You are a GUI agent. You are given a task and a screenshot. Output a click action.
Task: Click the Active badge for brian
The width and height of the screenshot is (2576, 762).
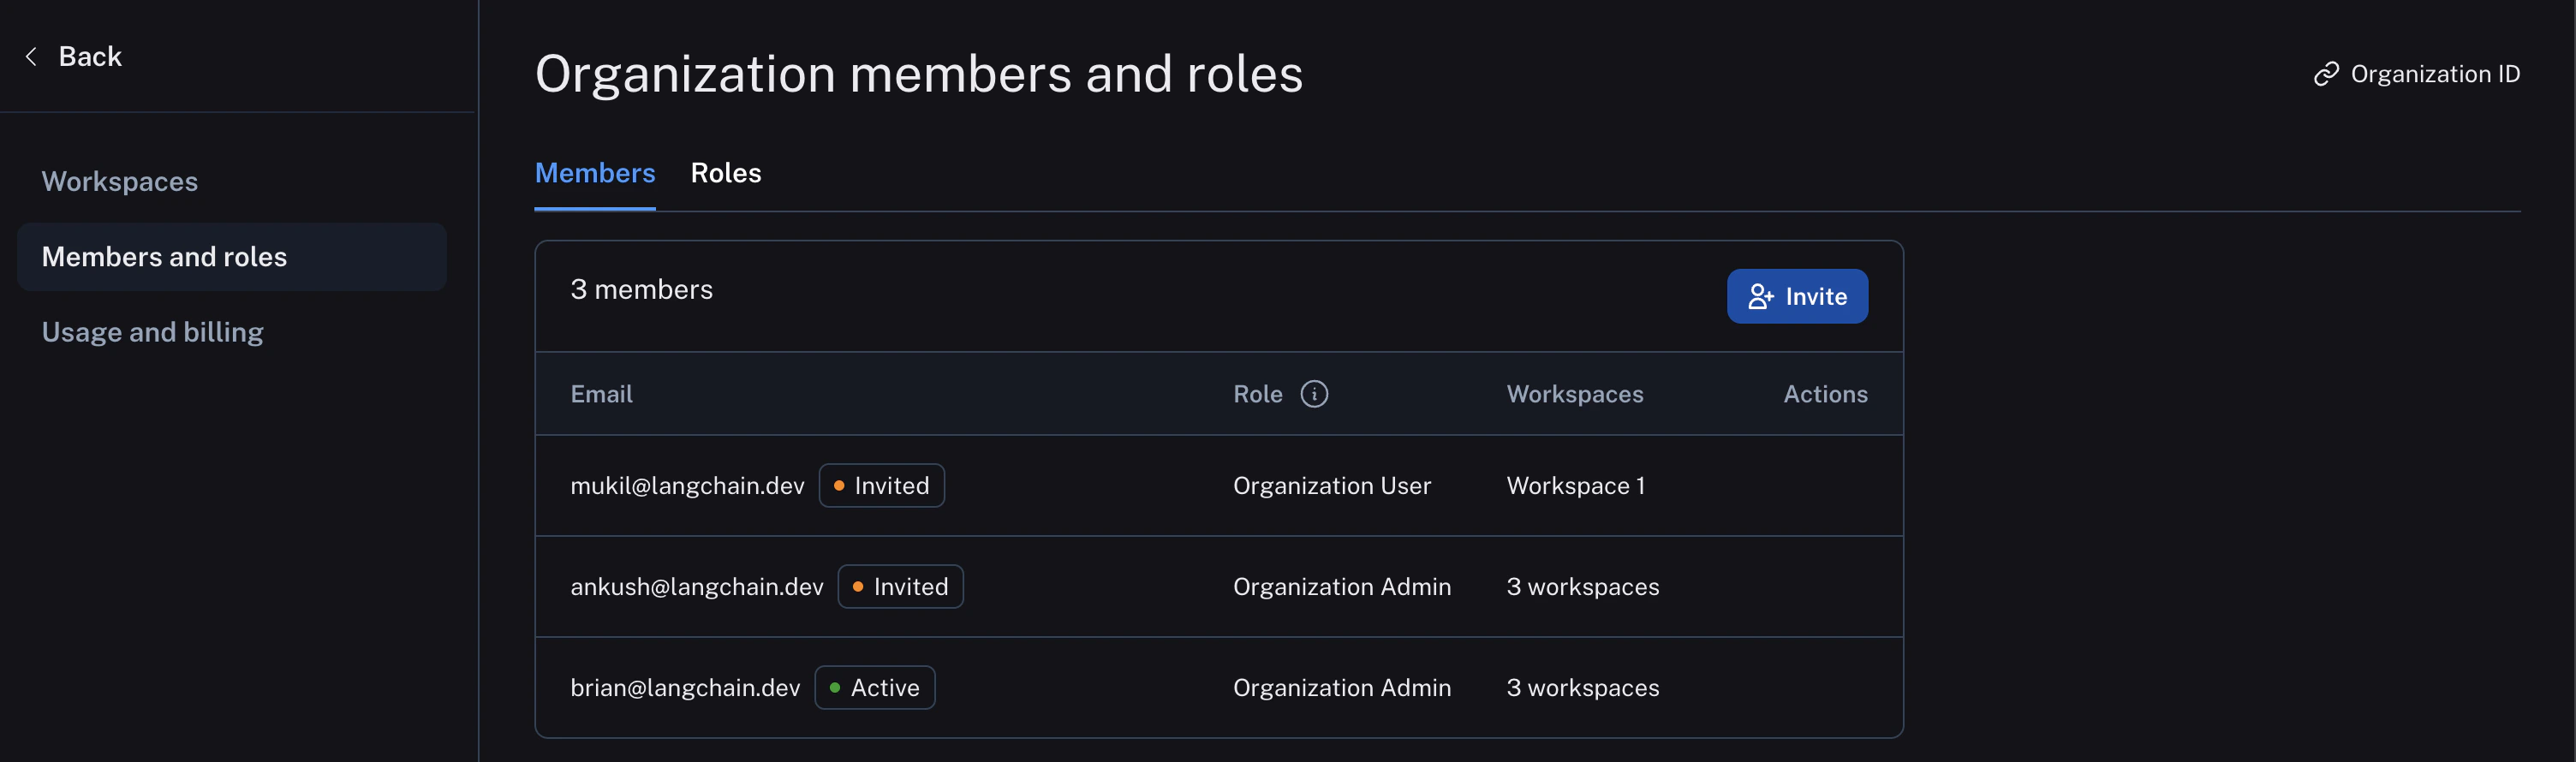(875, 688)
